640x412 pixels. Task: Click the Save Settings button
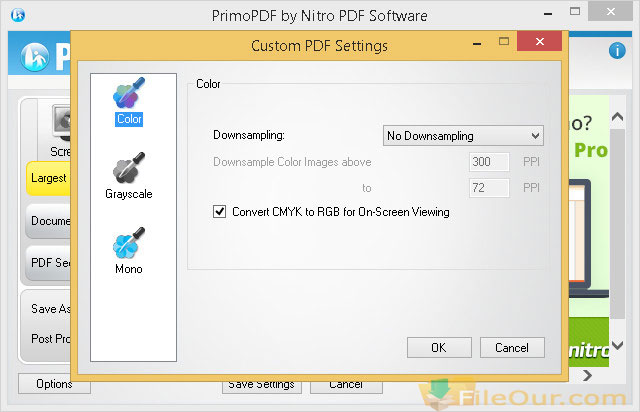260,384
